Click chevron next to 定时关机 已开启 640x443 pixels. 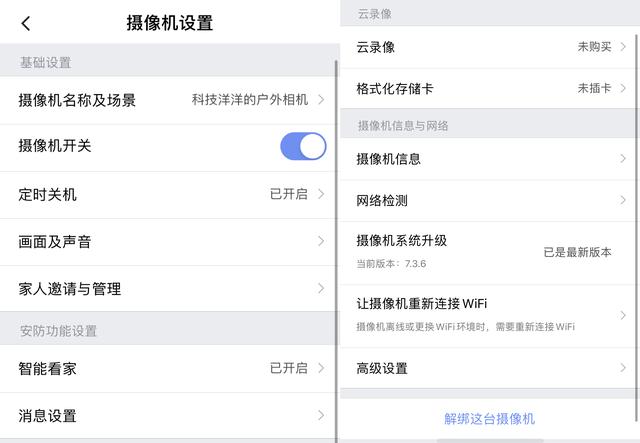[x=321, y=194]
